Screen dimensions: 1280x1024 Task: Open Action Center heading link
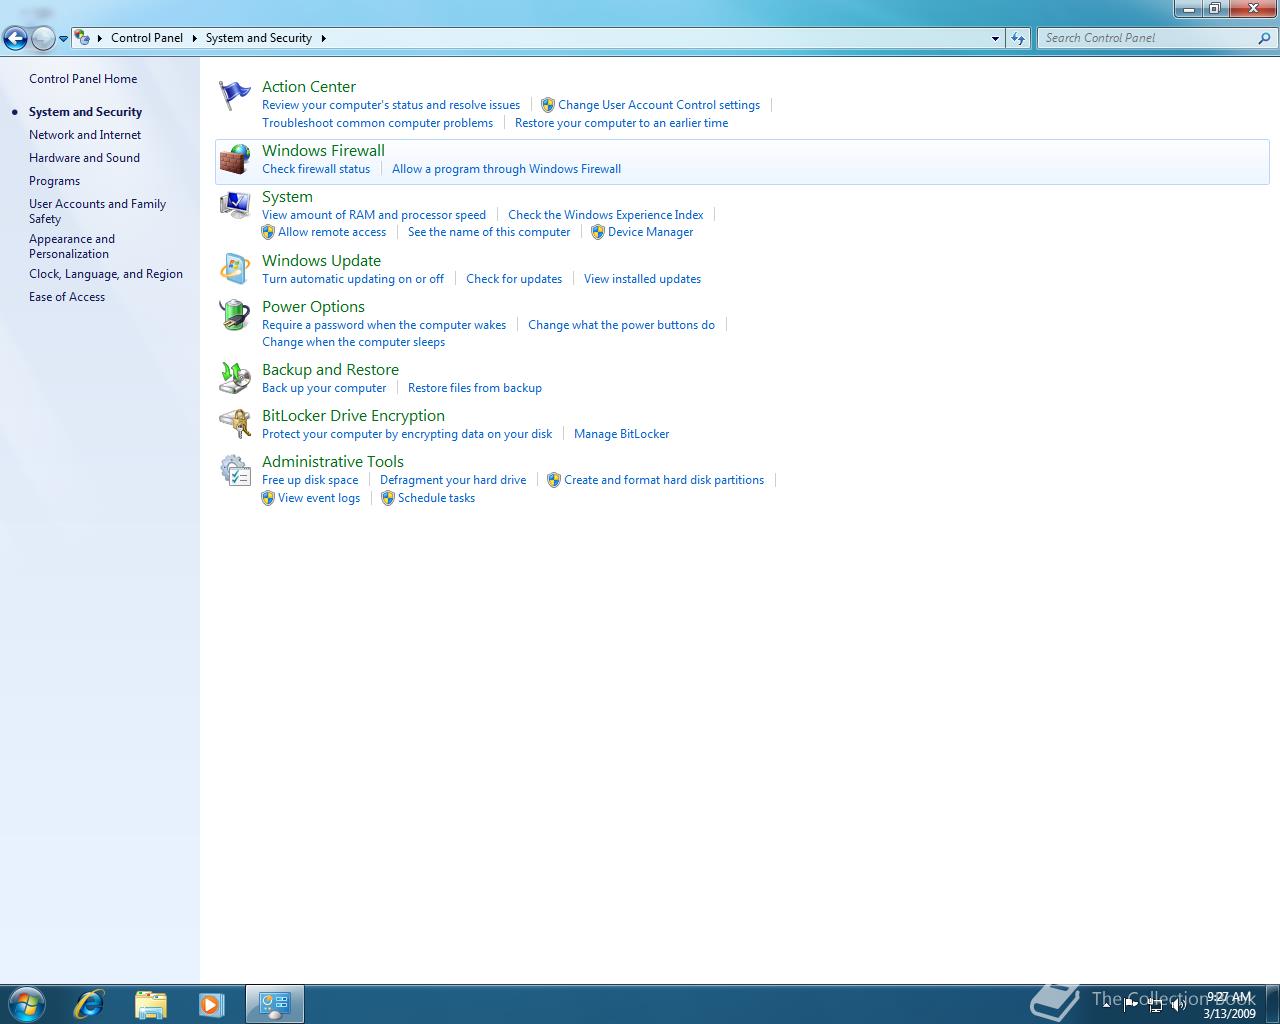pos(309,87)
